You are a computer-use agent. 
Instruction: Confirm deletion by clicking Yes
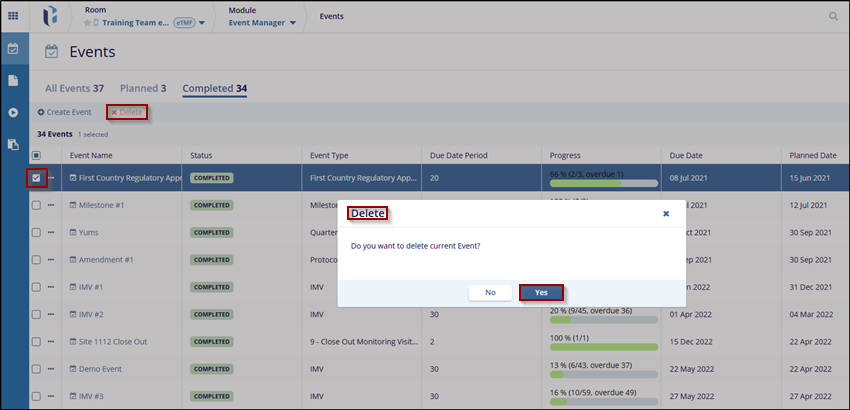(541, 293)
